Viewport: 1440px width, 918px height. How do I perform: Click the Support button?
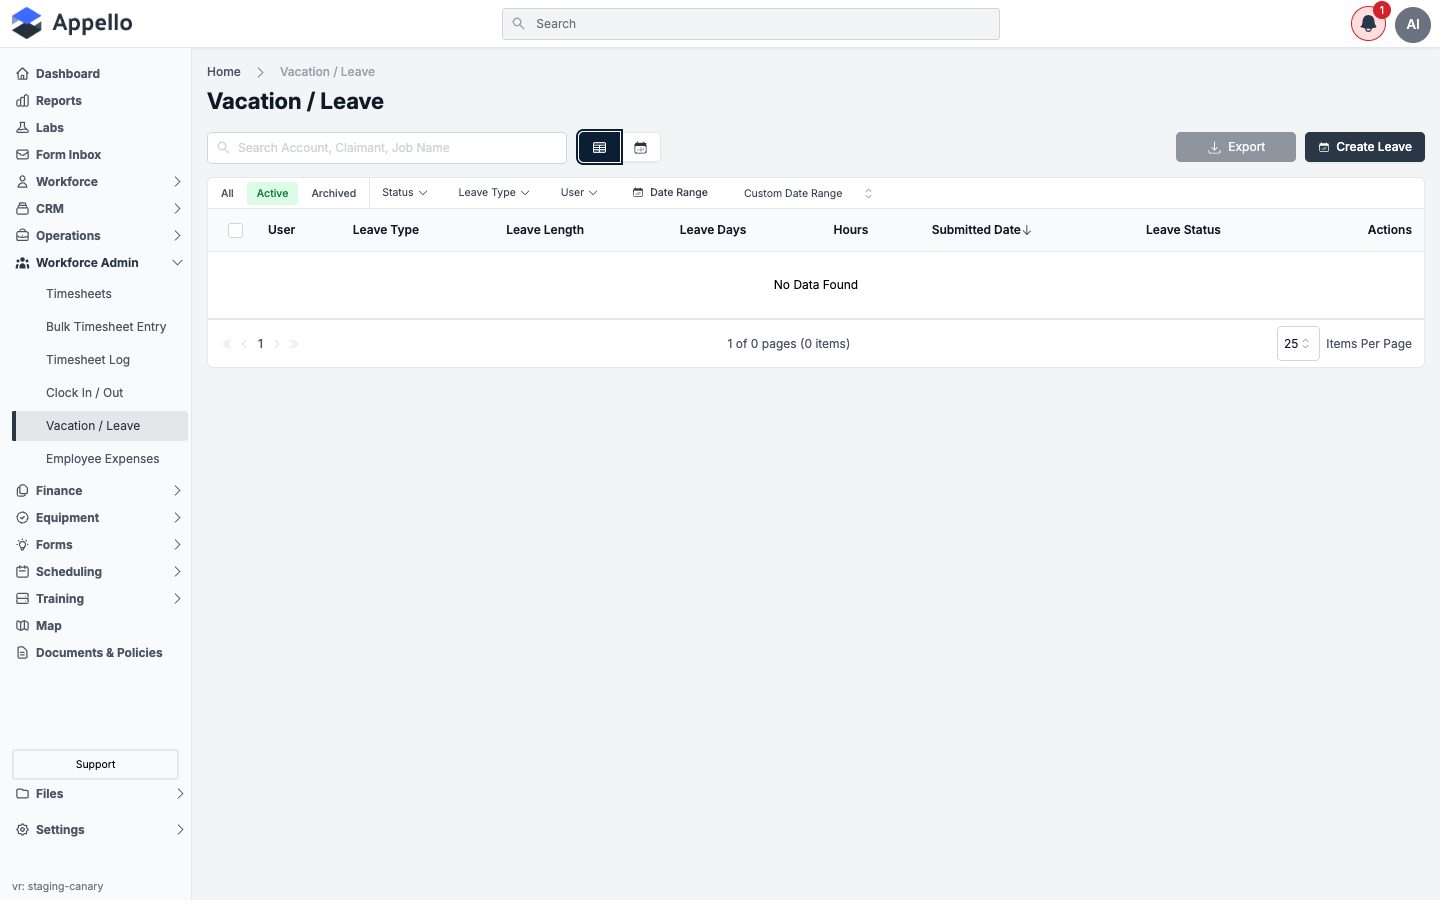(x=95, y=765)
